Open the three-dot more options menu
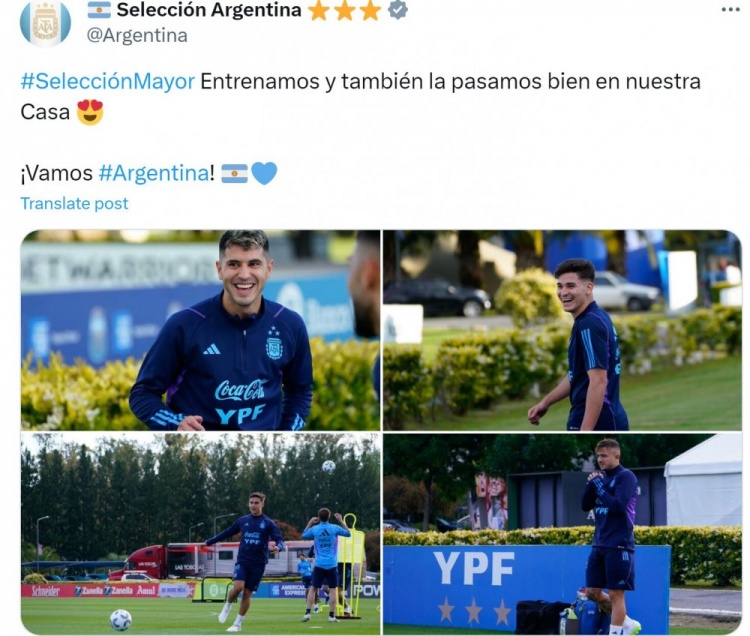 (730, 9)
